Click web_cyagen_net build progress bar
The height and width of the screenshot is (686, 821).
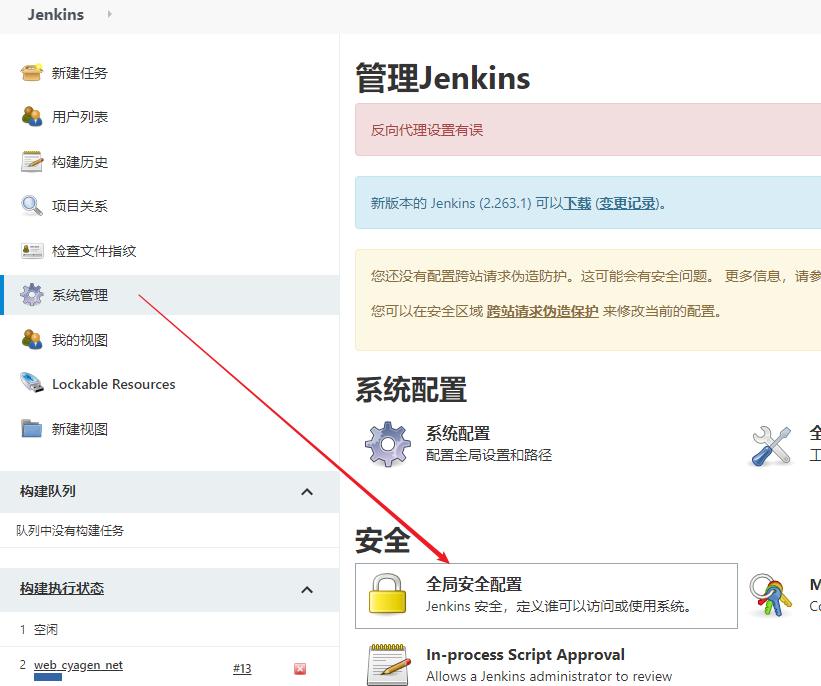(x=48, y=678)
